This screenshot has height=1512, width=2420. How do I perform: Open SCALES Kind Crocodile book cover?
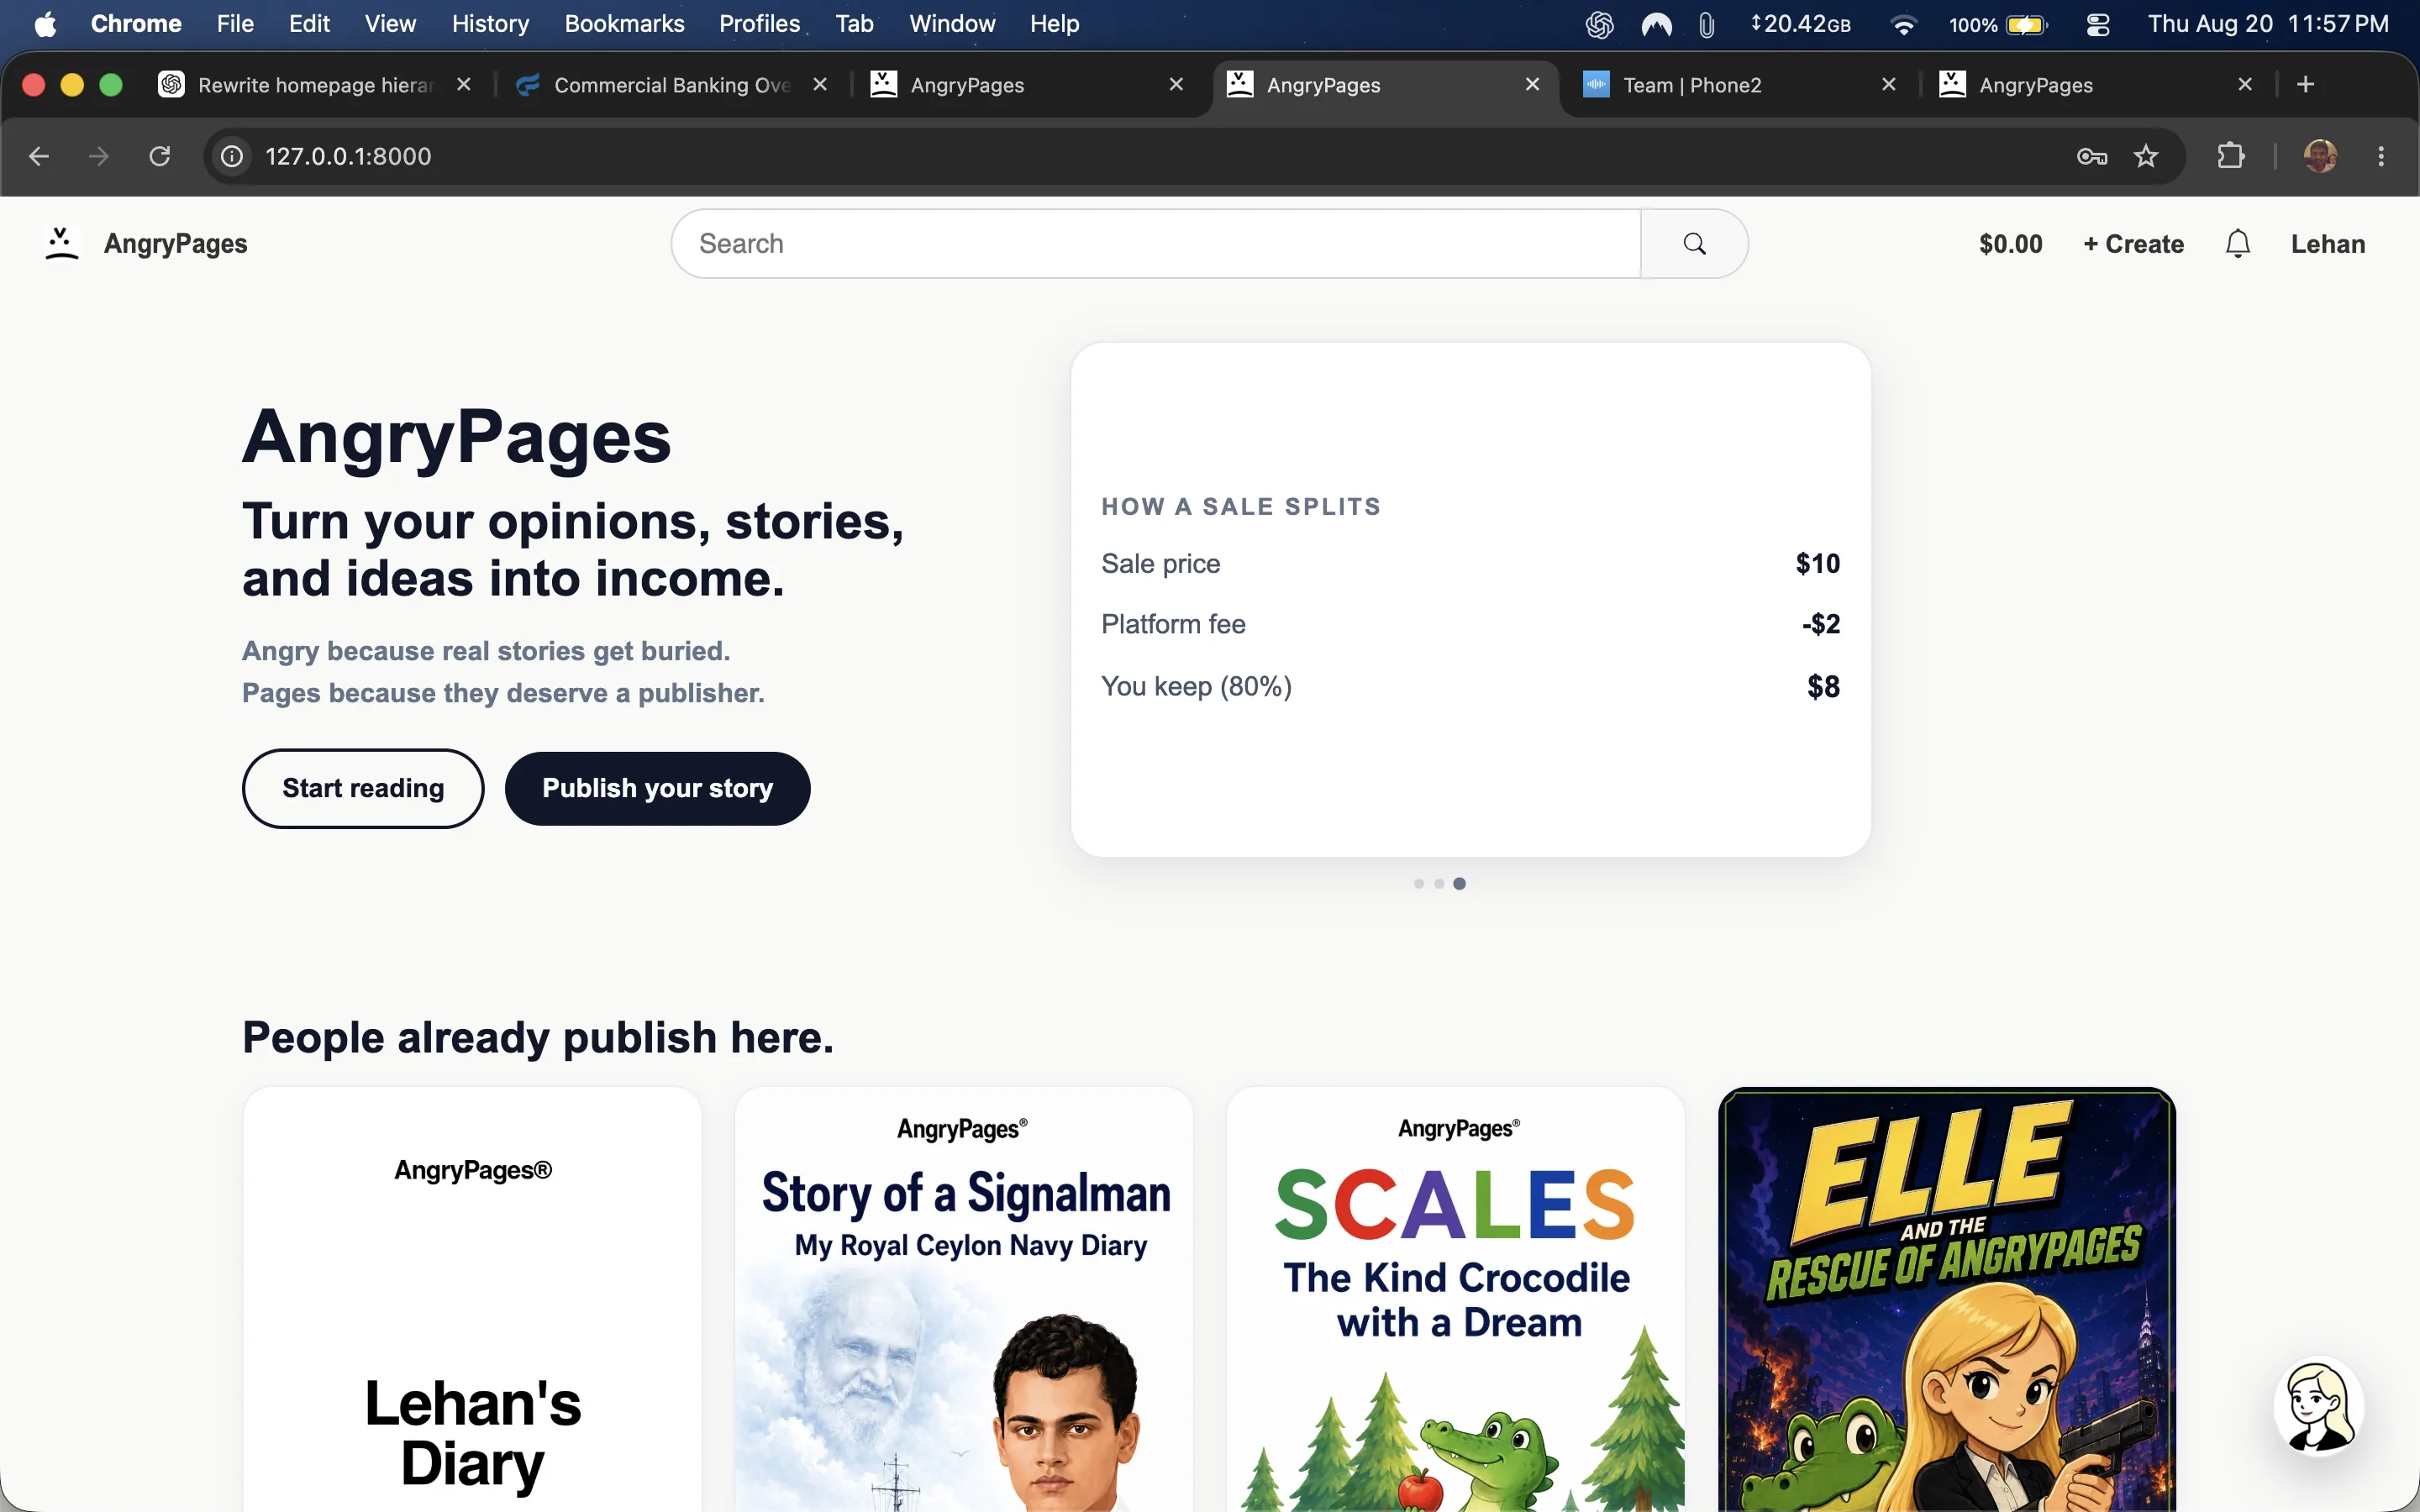click(1455, 1299)
